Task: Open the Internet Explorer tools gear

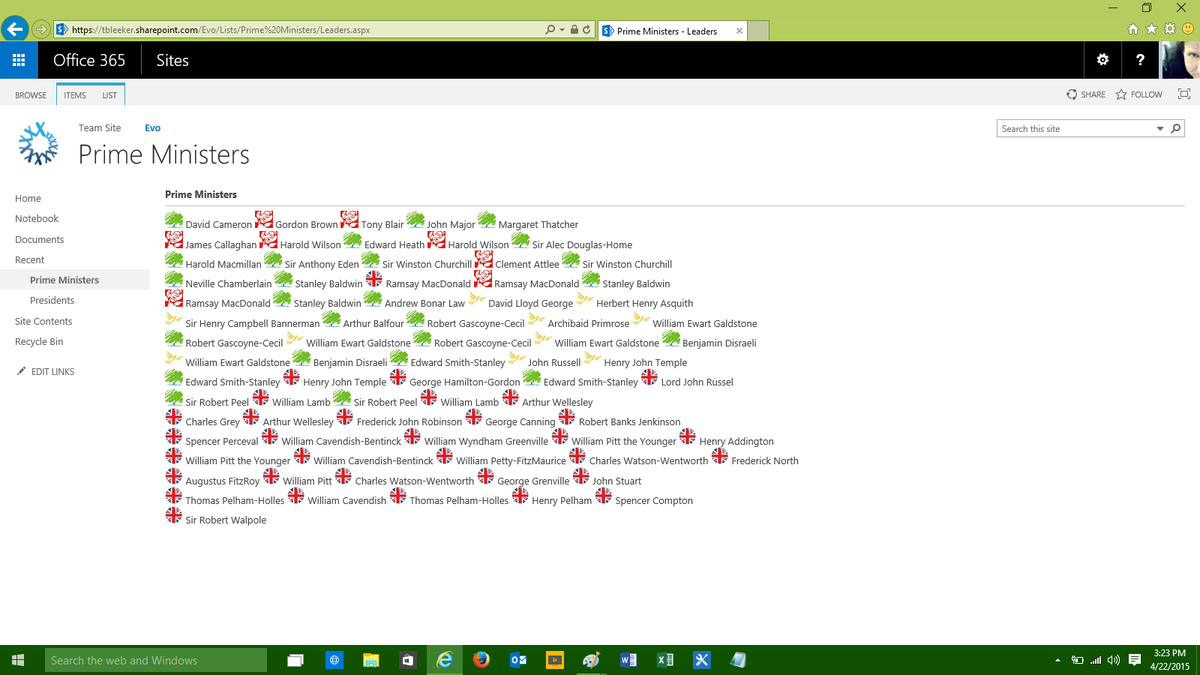Action: coord(1170,30)
